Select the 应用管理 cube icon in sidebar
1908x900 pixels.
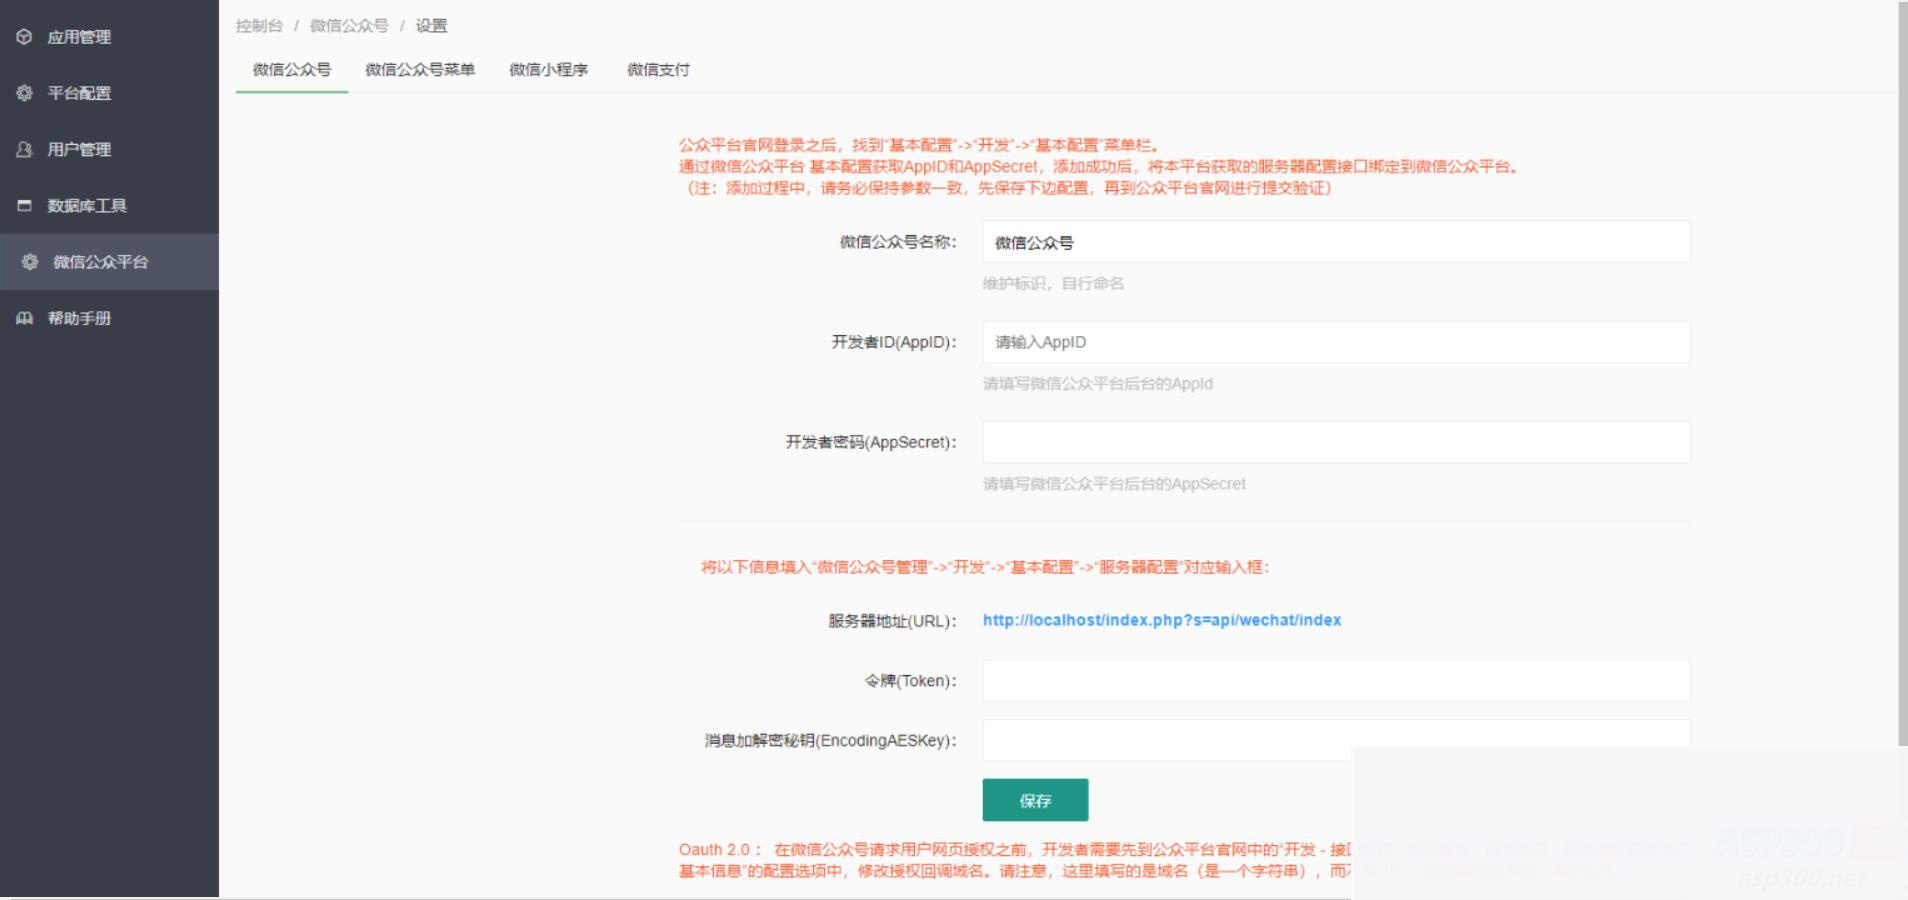[x=24, y=37]
